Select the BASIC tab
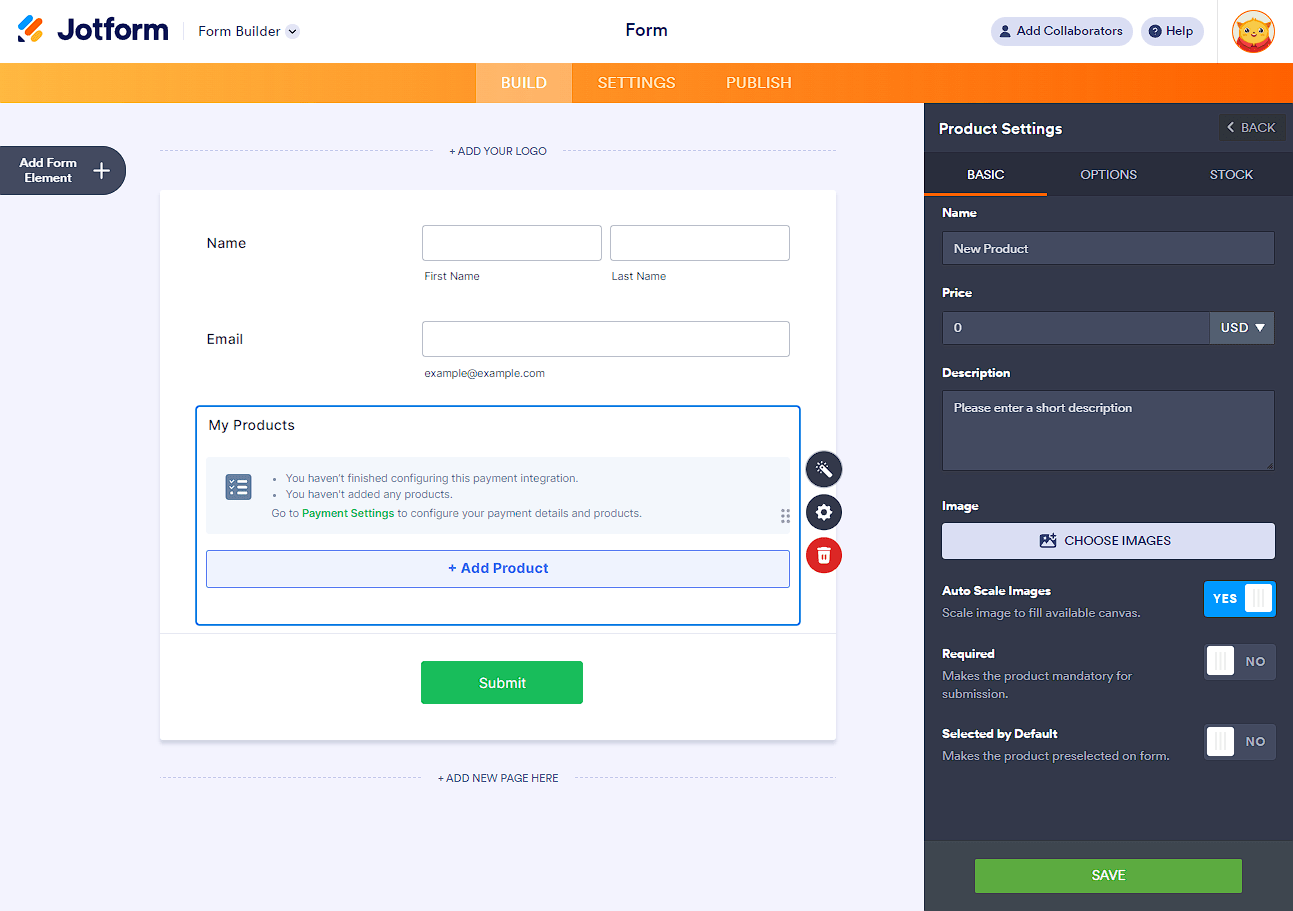This screenshot has width=1293, height=911. [x=986, y=174]
